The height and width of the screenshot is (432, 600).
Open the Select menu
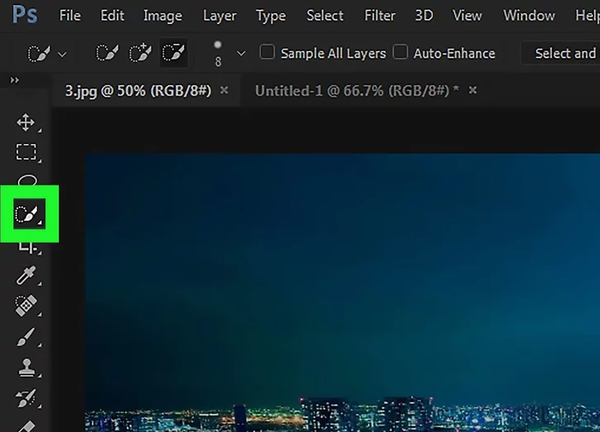325,16
